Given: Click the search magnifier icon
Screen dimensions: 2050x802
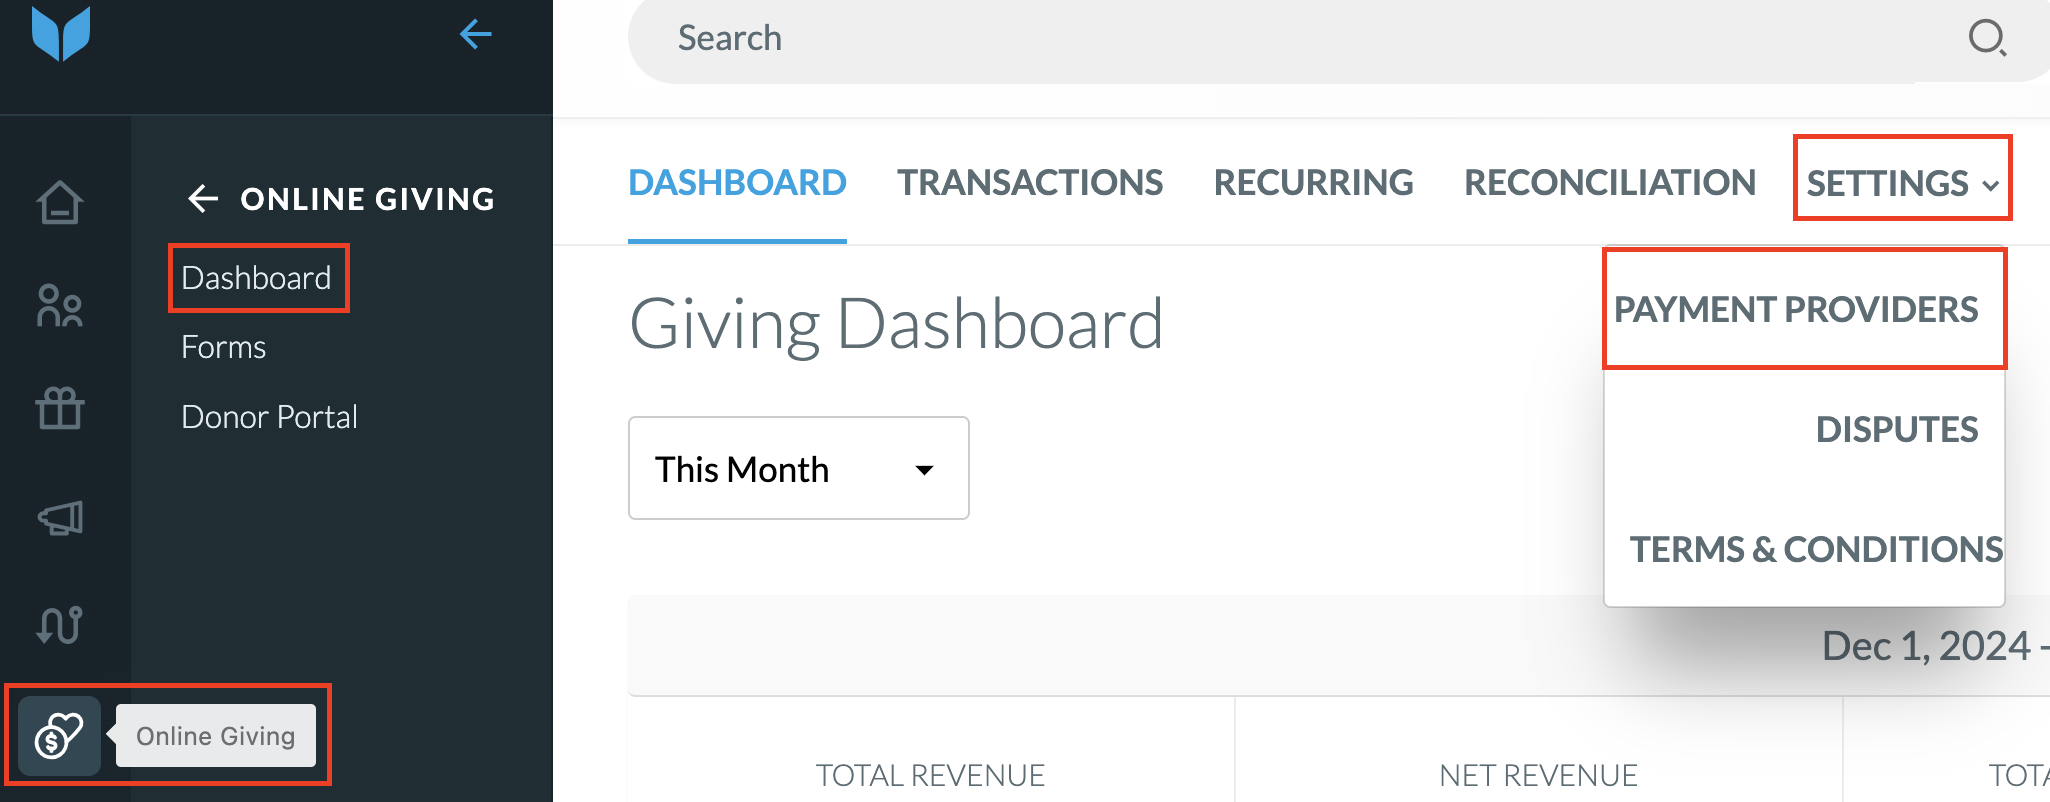Looking at the screenshot, I should (1986, 39).
